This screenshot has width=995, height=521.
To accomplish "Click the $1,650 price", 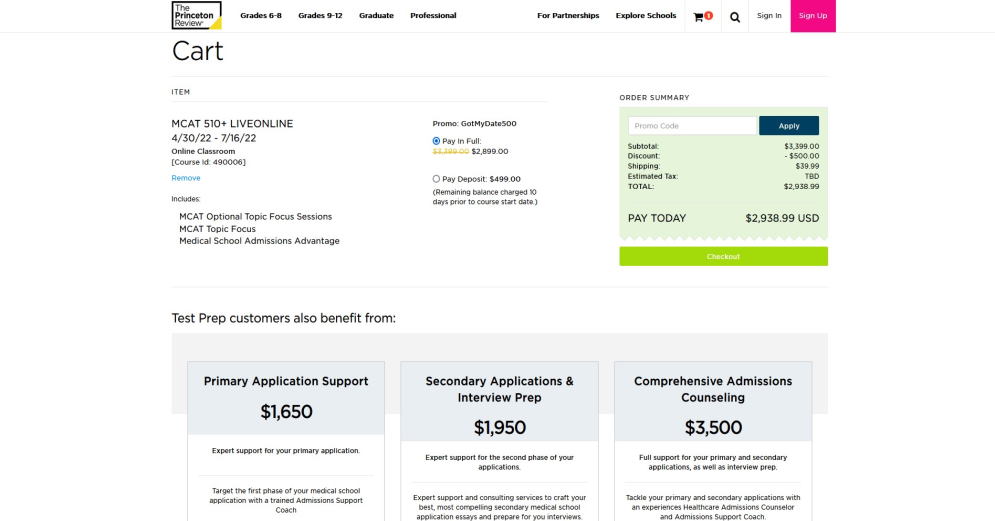I will [286, 412].
